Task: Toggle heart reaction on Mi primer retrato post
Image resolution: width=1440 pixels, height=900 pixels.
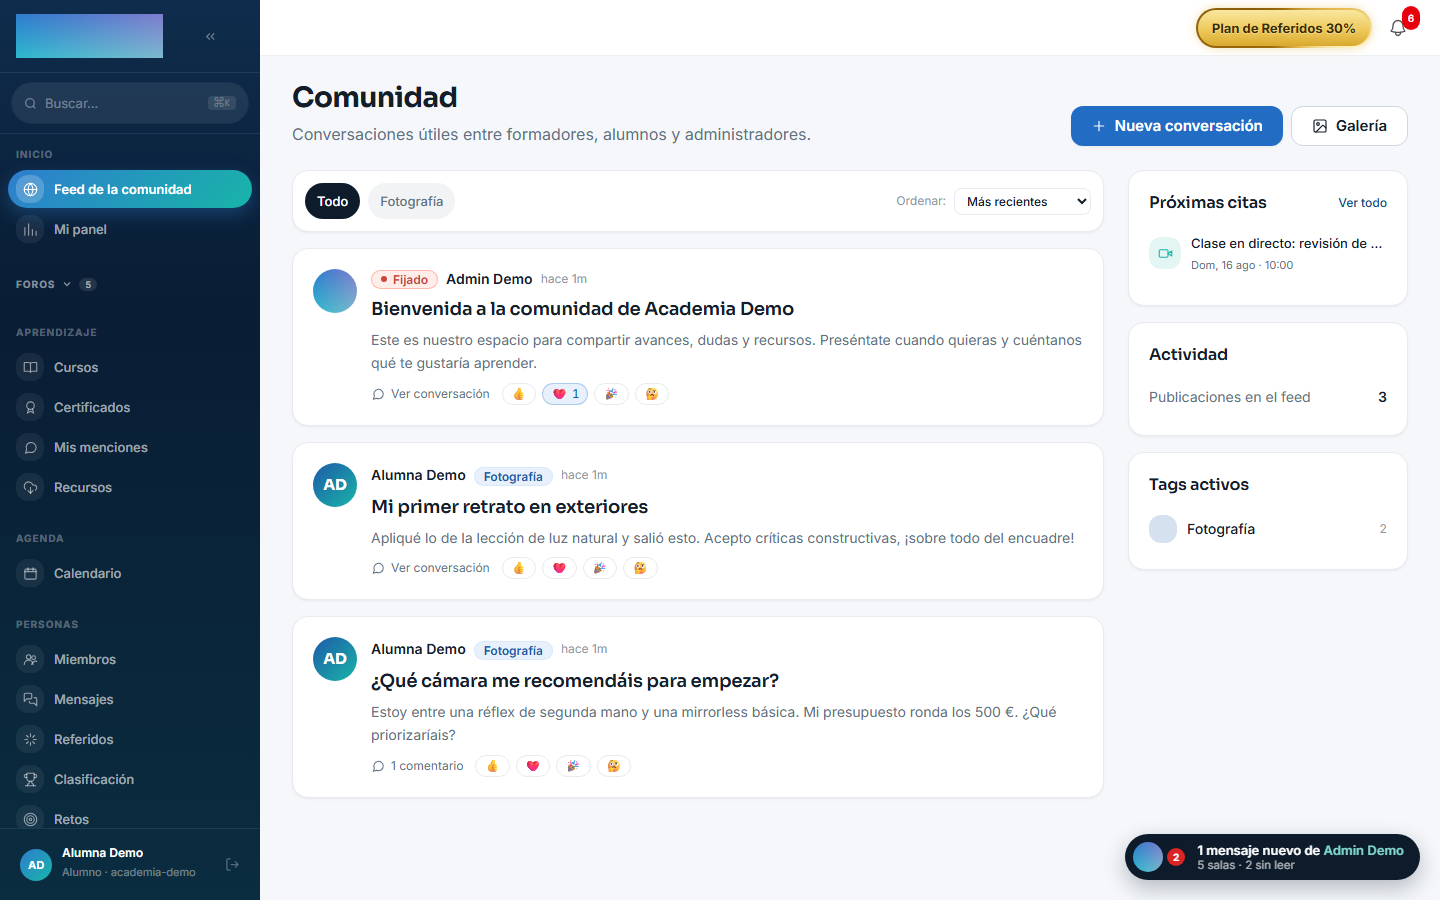Action: (559, 568)
